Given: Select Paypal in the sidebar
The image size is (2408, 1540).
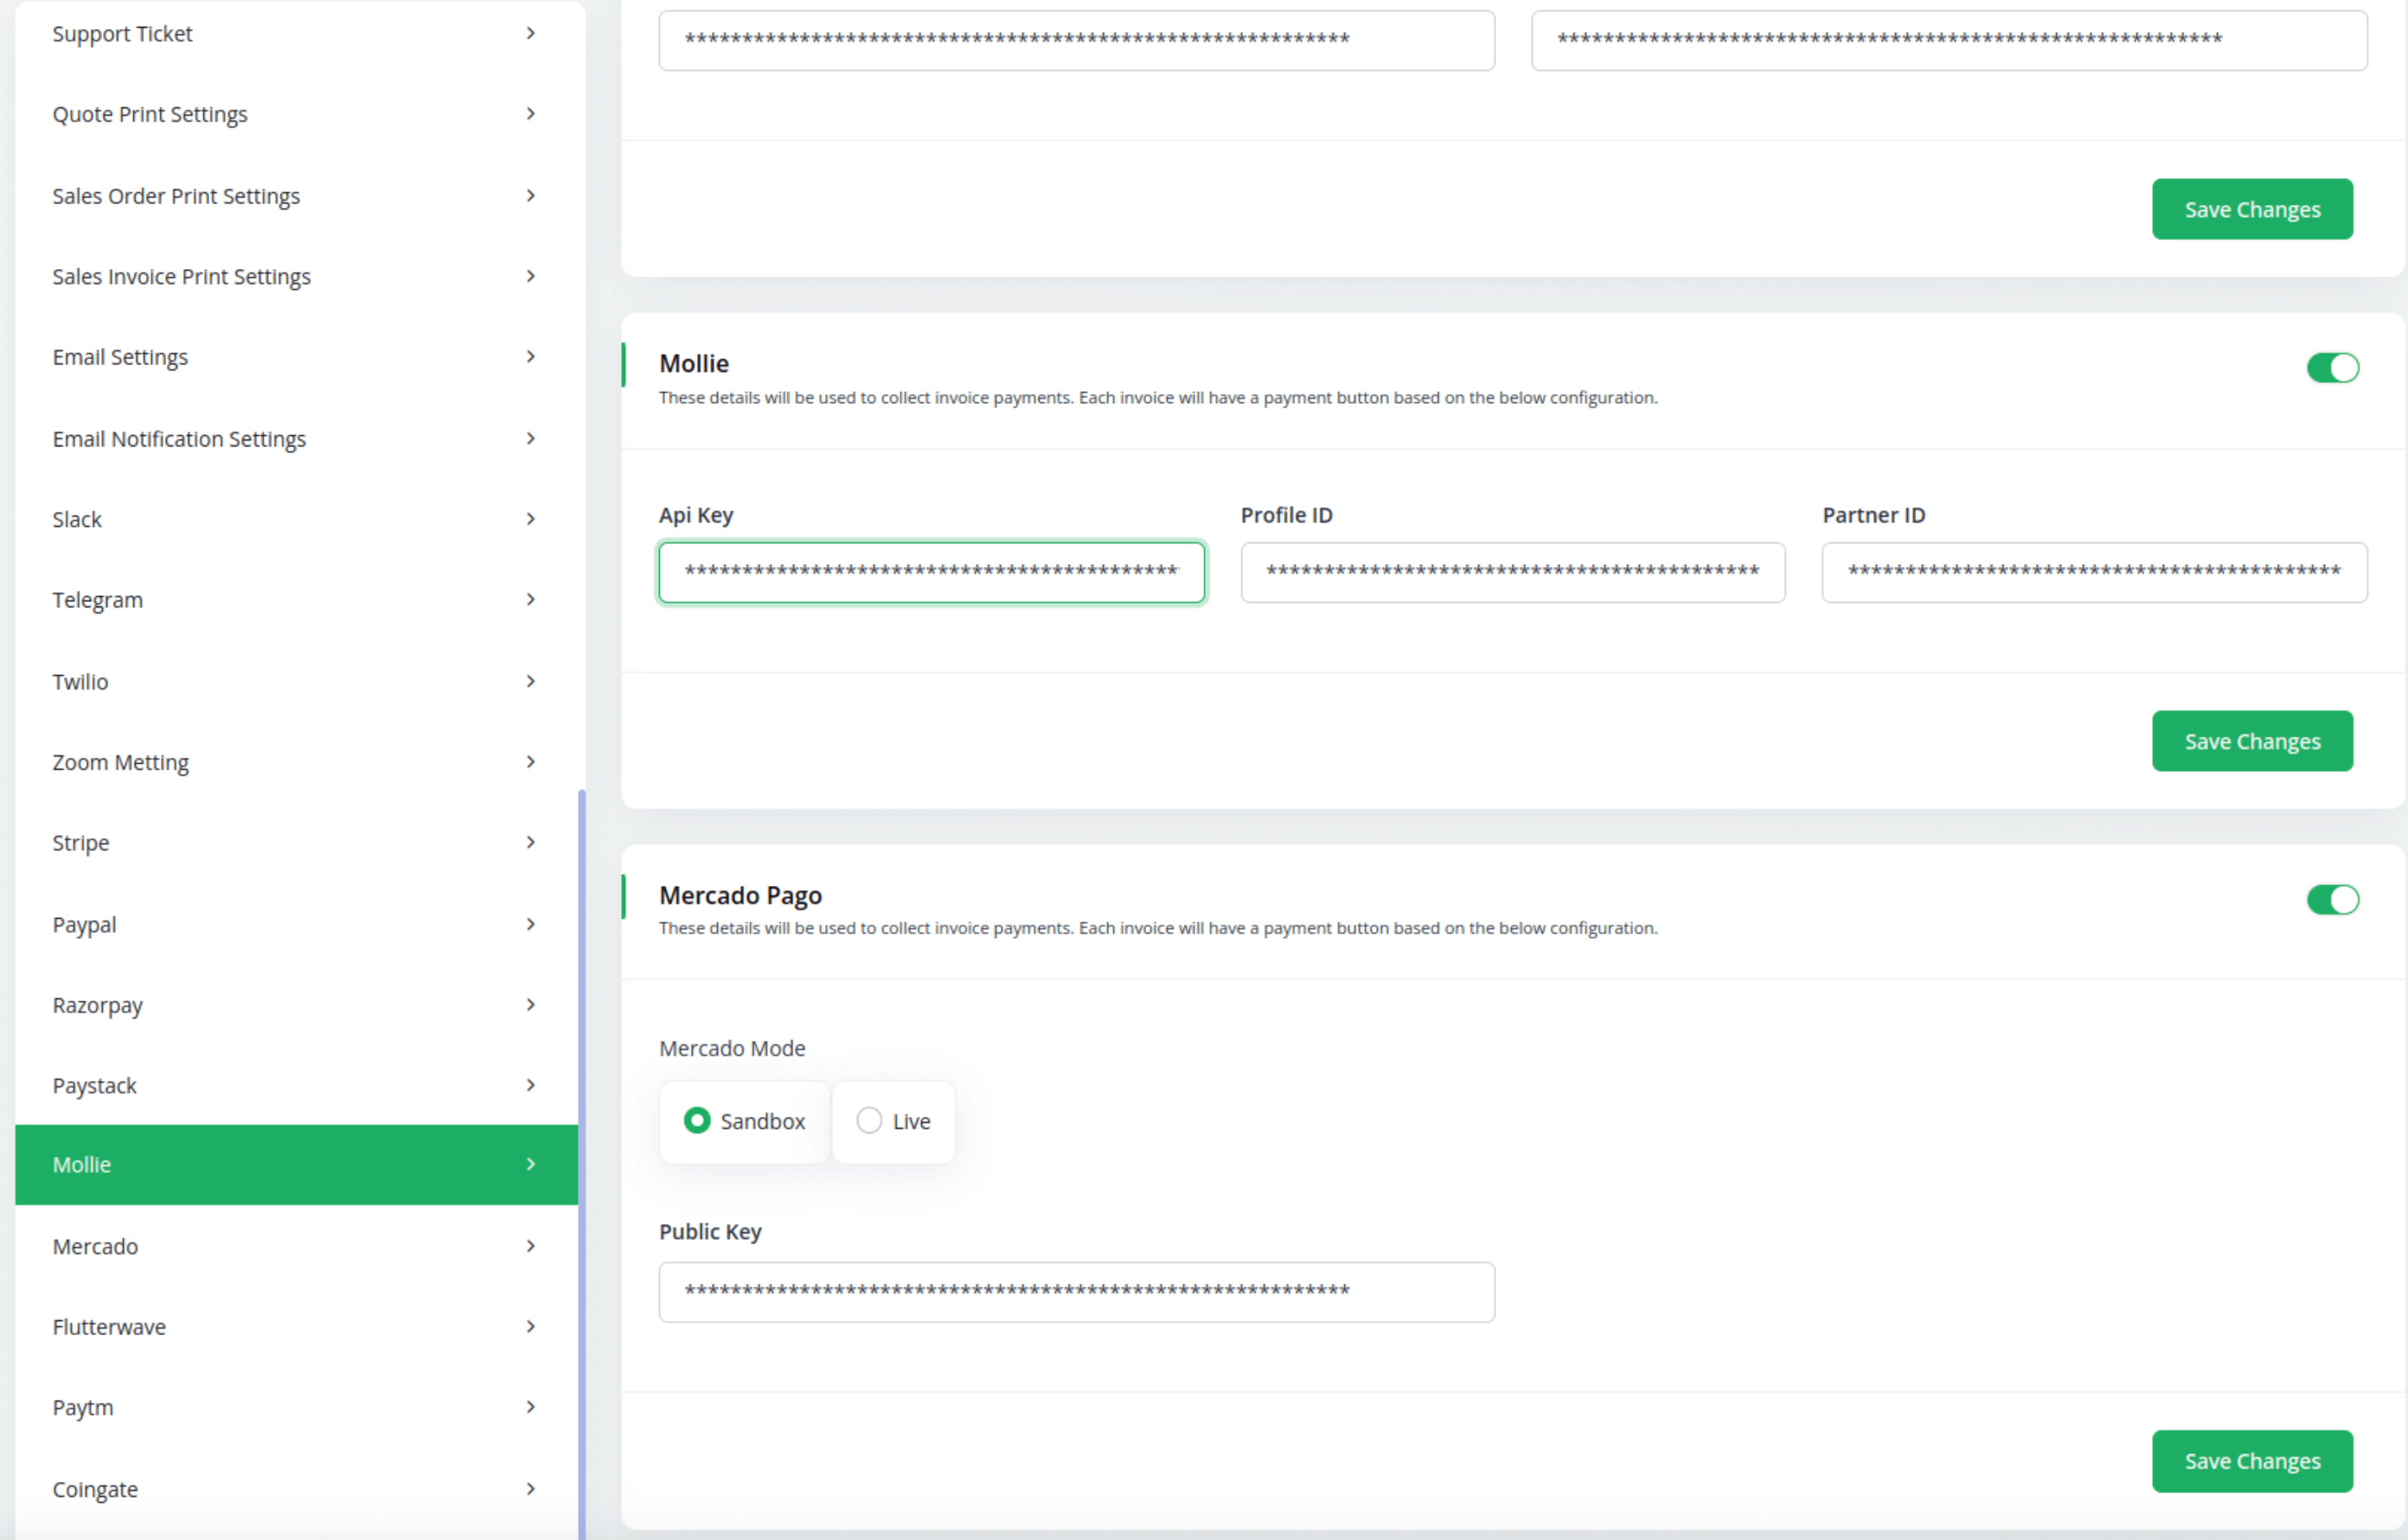Looking at the screenshot, I should [297, 925].
